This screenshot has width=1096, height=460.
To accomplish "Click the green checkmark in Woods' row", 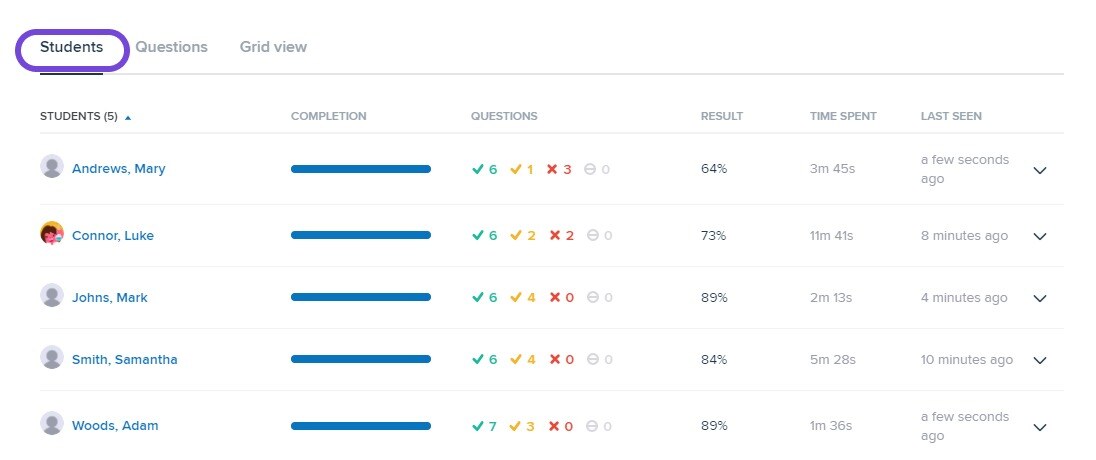I will [478, 426].
